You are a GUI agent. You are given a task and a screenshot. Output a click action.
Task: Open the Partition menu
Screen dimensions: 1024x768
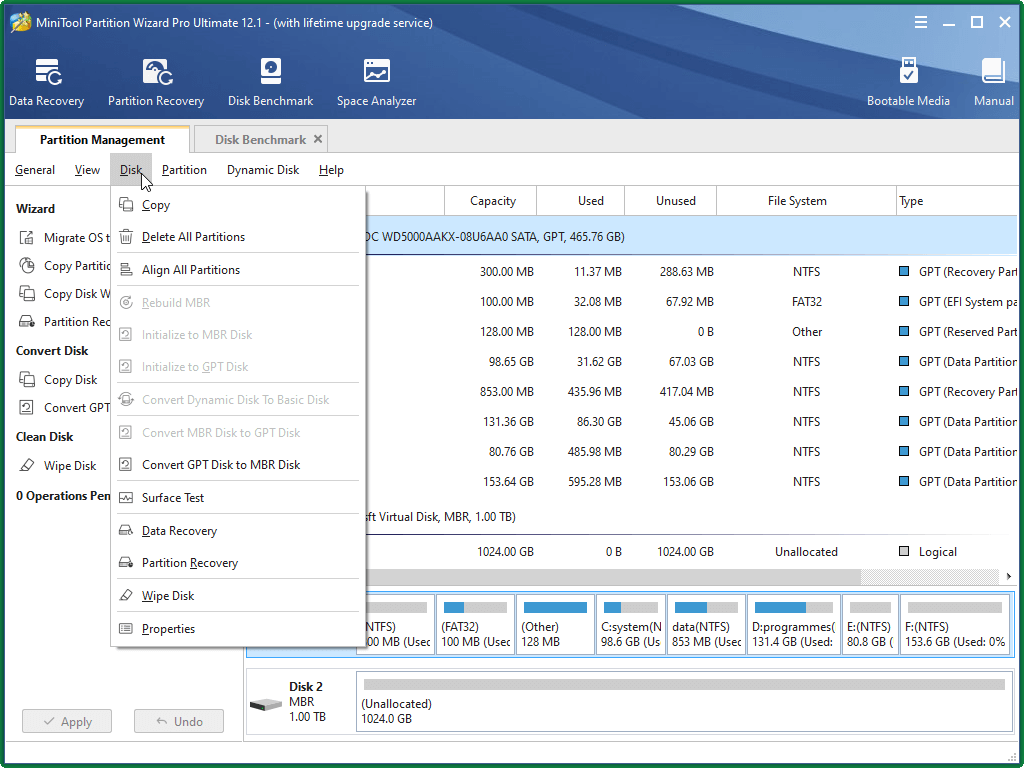184,170
